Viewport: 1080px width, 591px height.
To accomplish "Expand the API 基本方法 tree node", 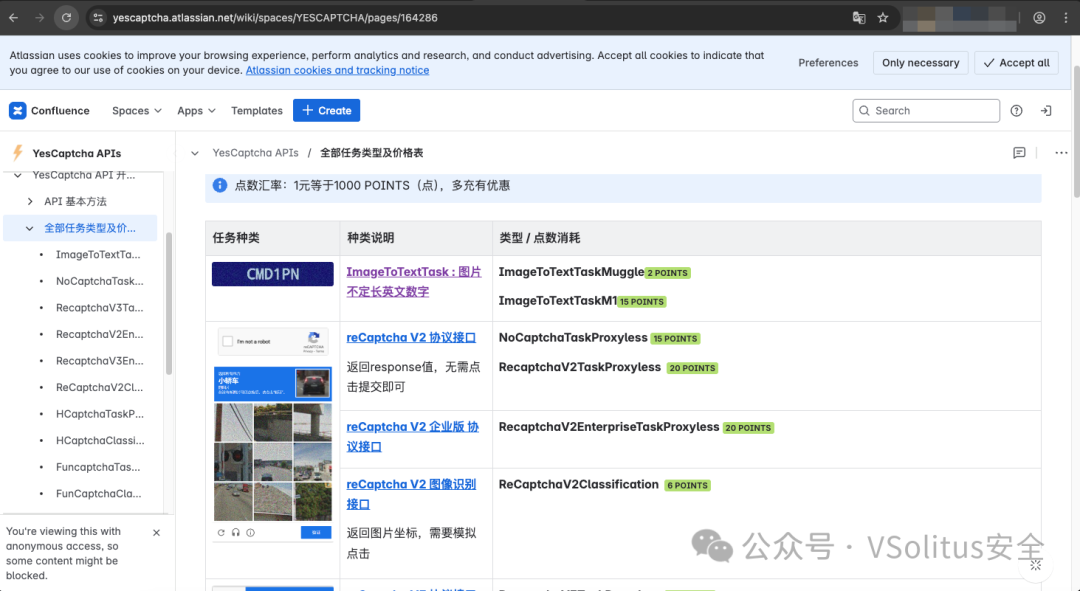I will tap(30, 201).
